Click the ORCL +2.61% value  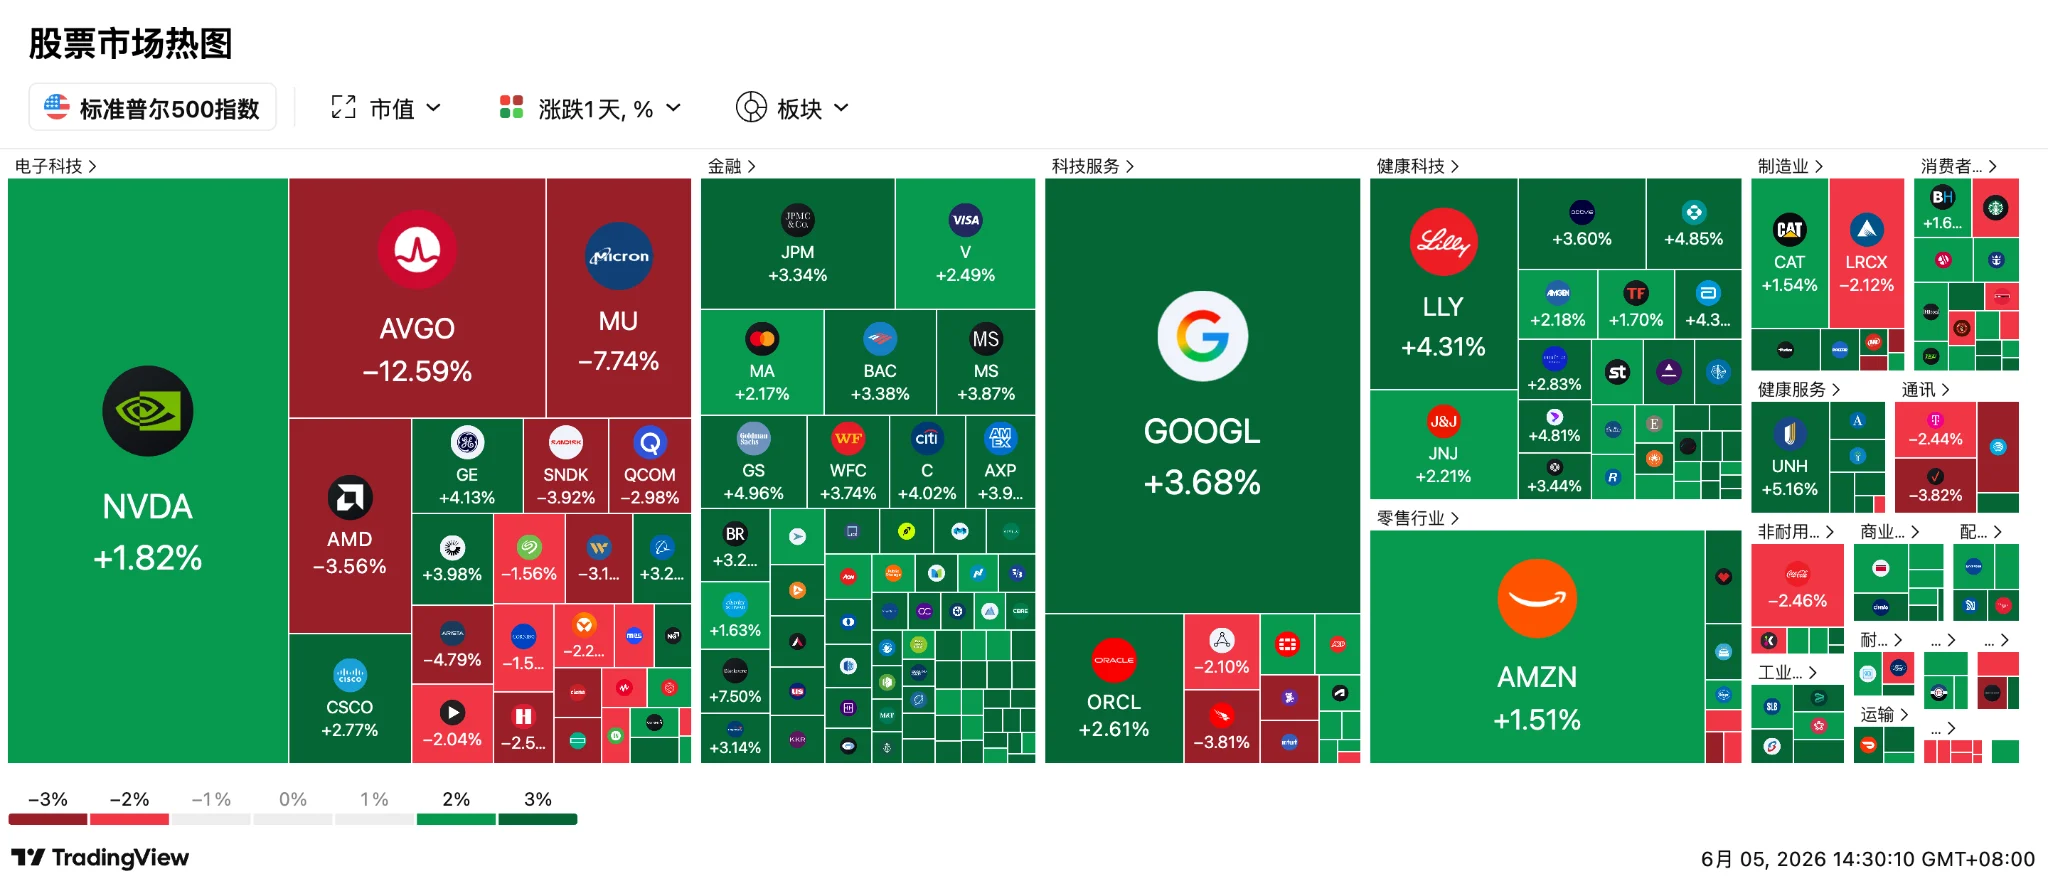point(1114,729)
